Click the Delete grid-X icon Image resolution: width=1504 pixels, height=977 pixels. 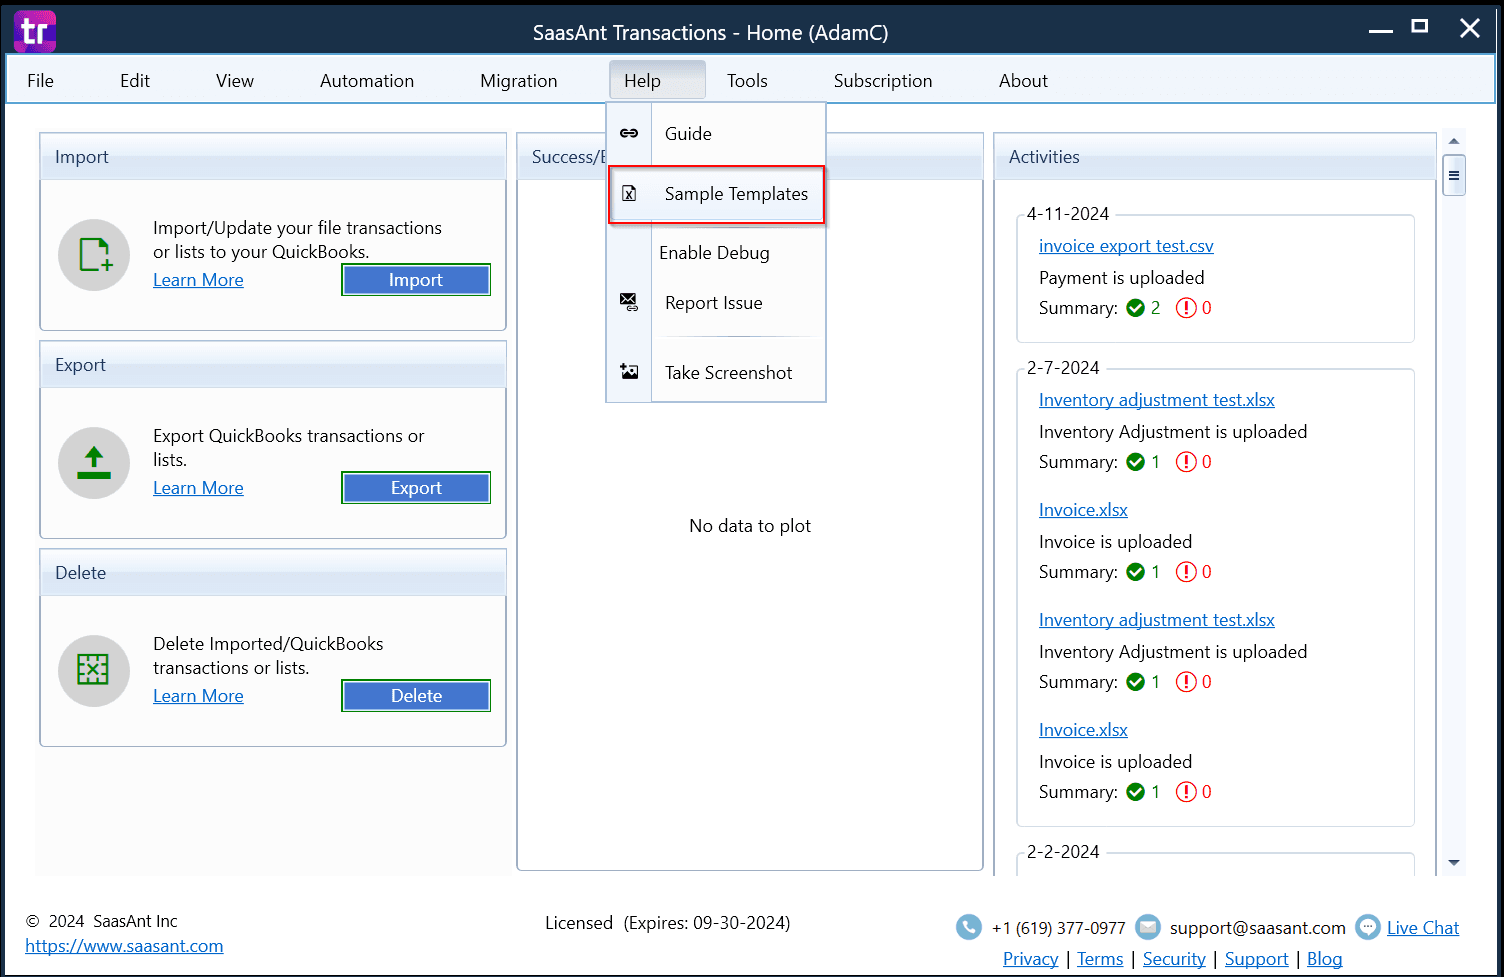pyautogui.click(x=94, y=671)
